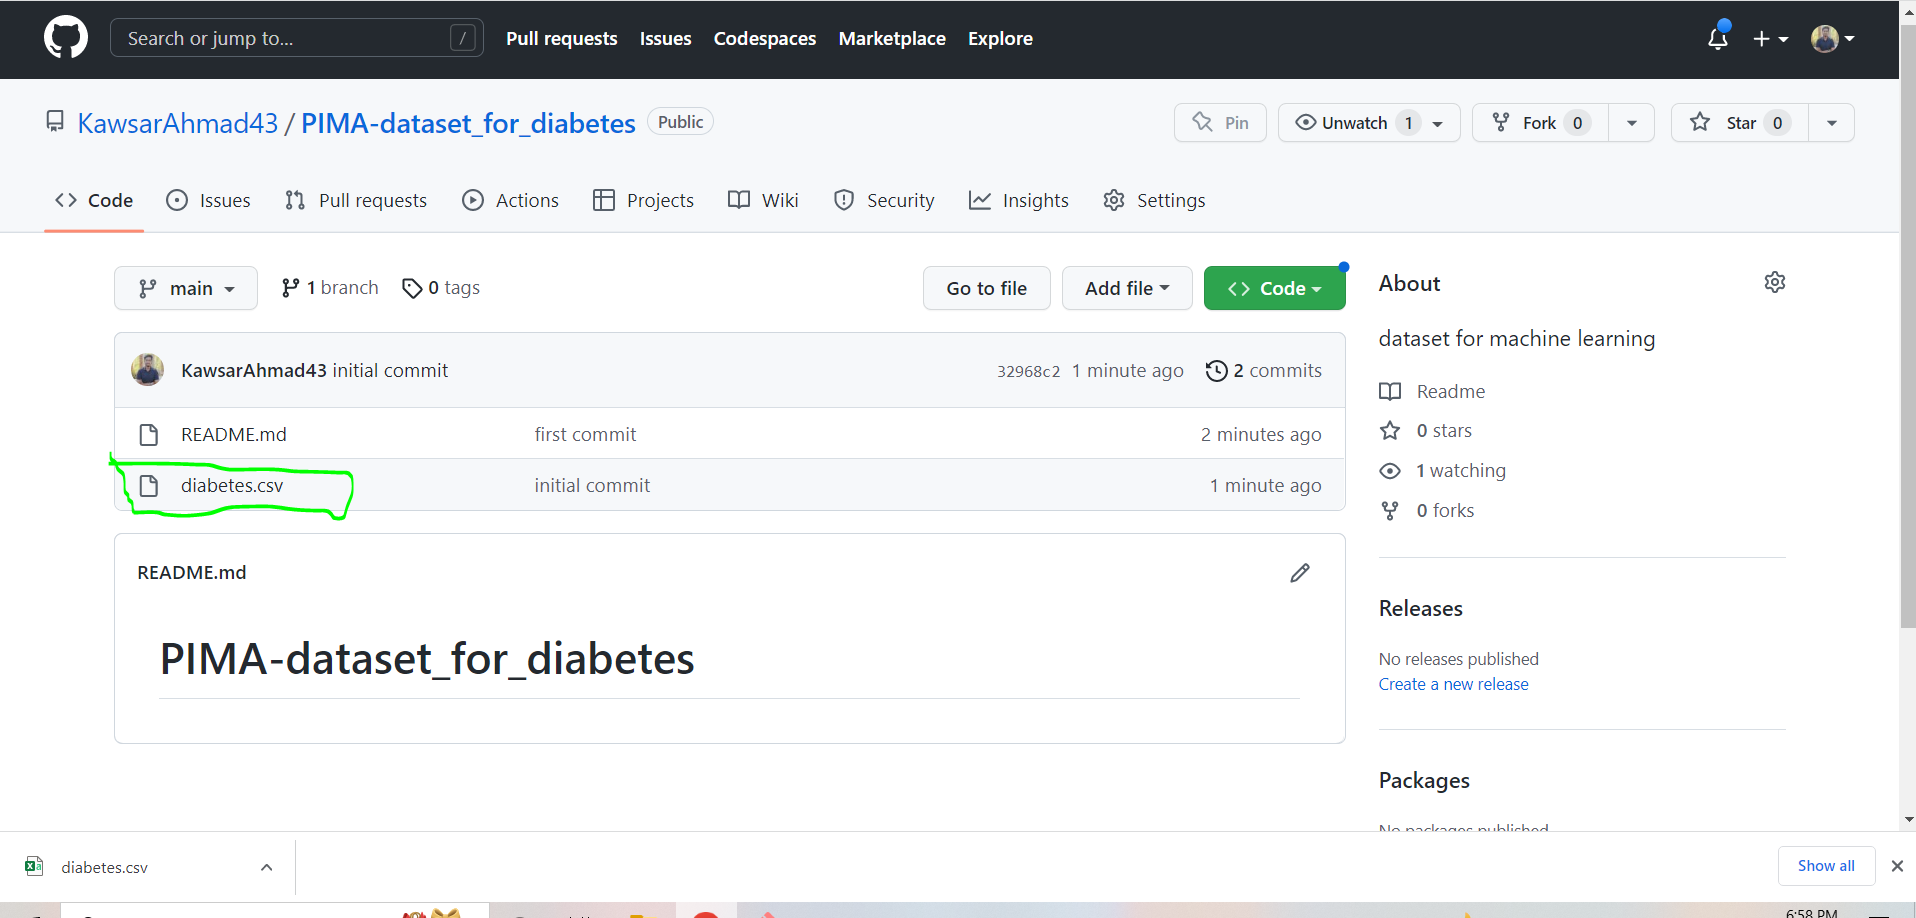
Task: Click the repository book icon next to KawsarAhmad43
Action: [54, 121]
